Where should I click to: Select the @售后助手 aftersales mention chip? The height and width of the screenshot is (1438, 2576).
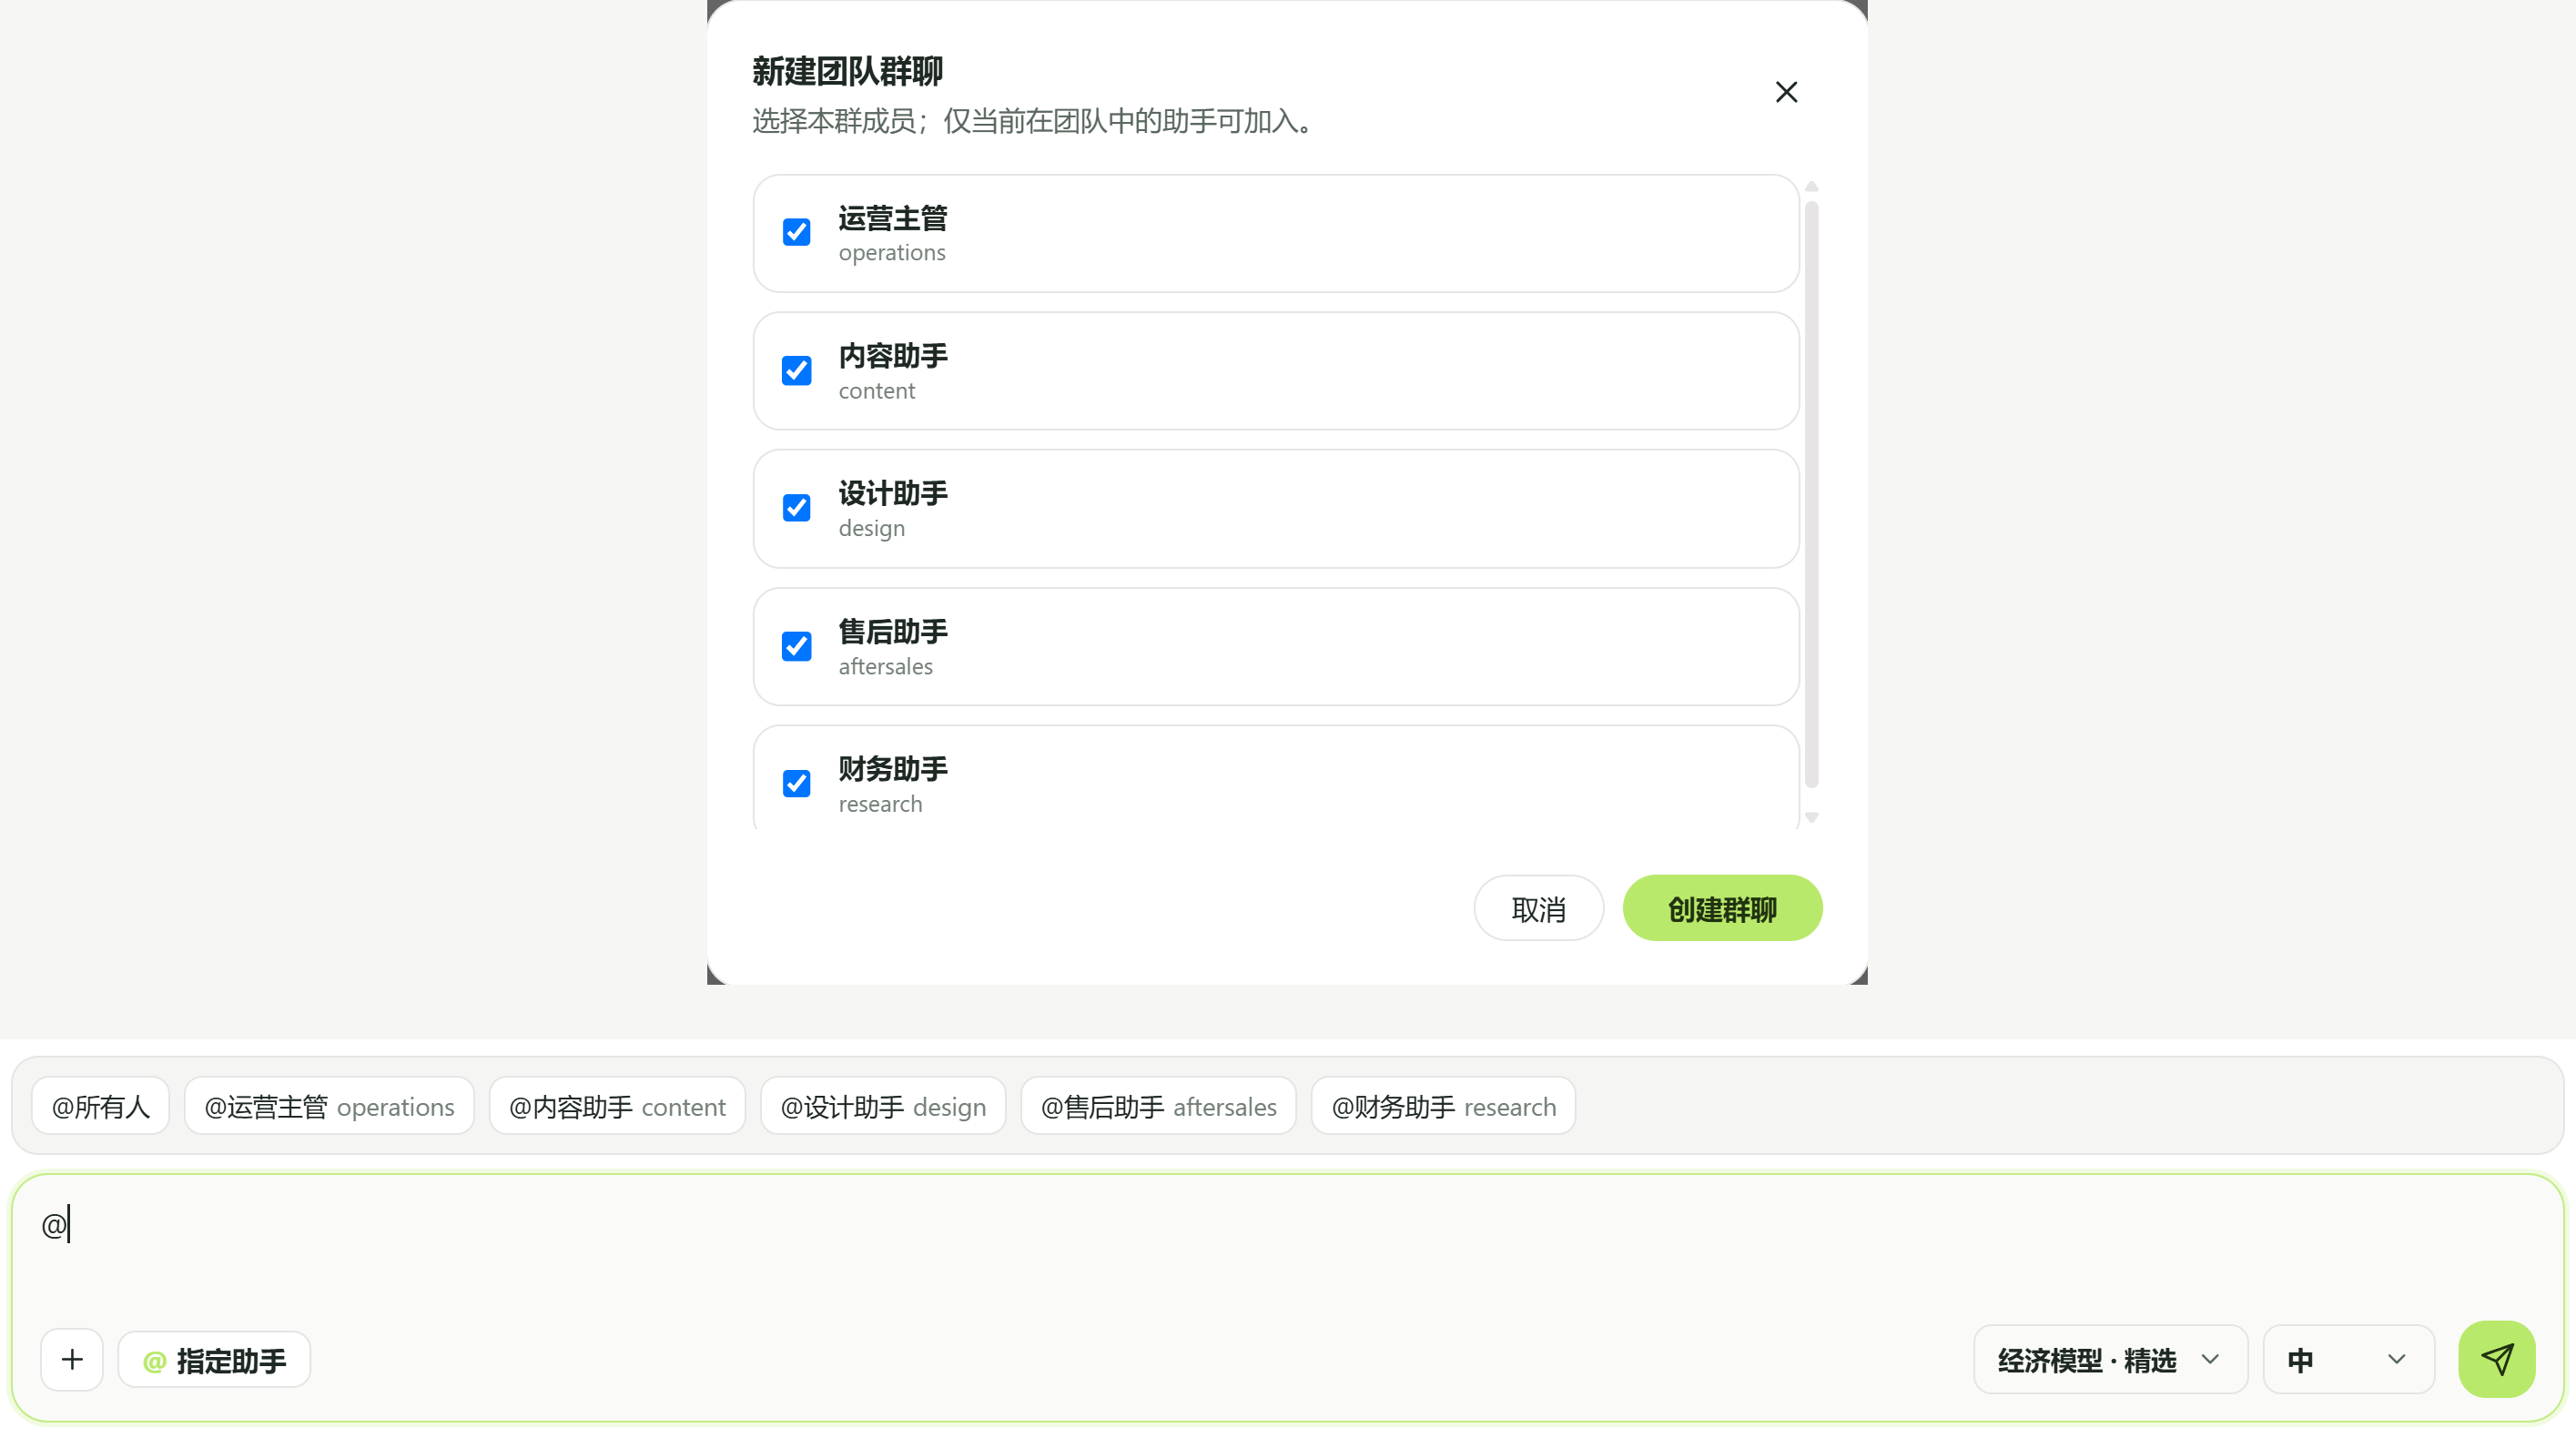click(1158, 1106)
